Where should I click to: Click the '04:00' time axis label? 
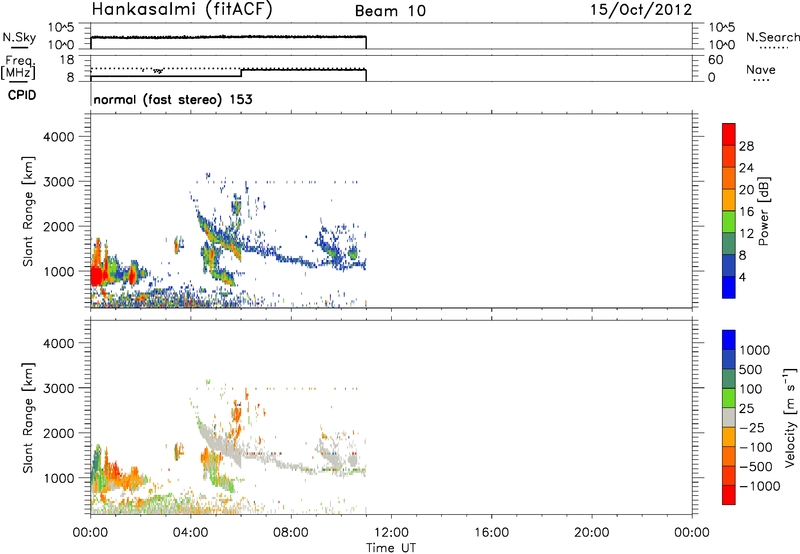pyautogui.click(x=191, y=533)
